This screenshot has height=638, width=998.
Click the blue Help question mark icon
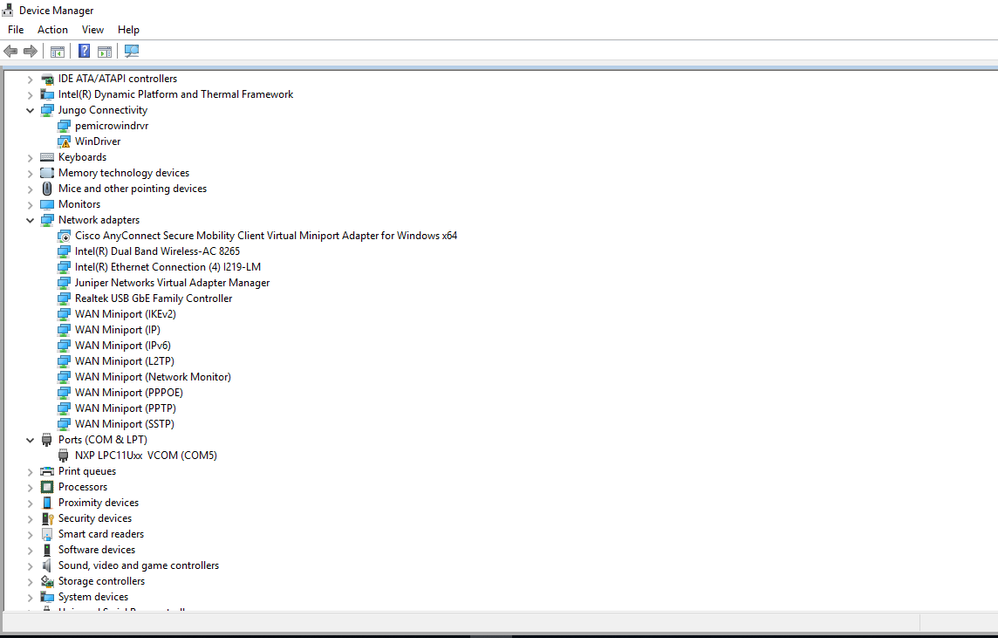[84, 51]
